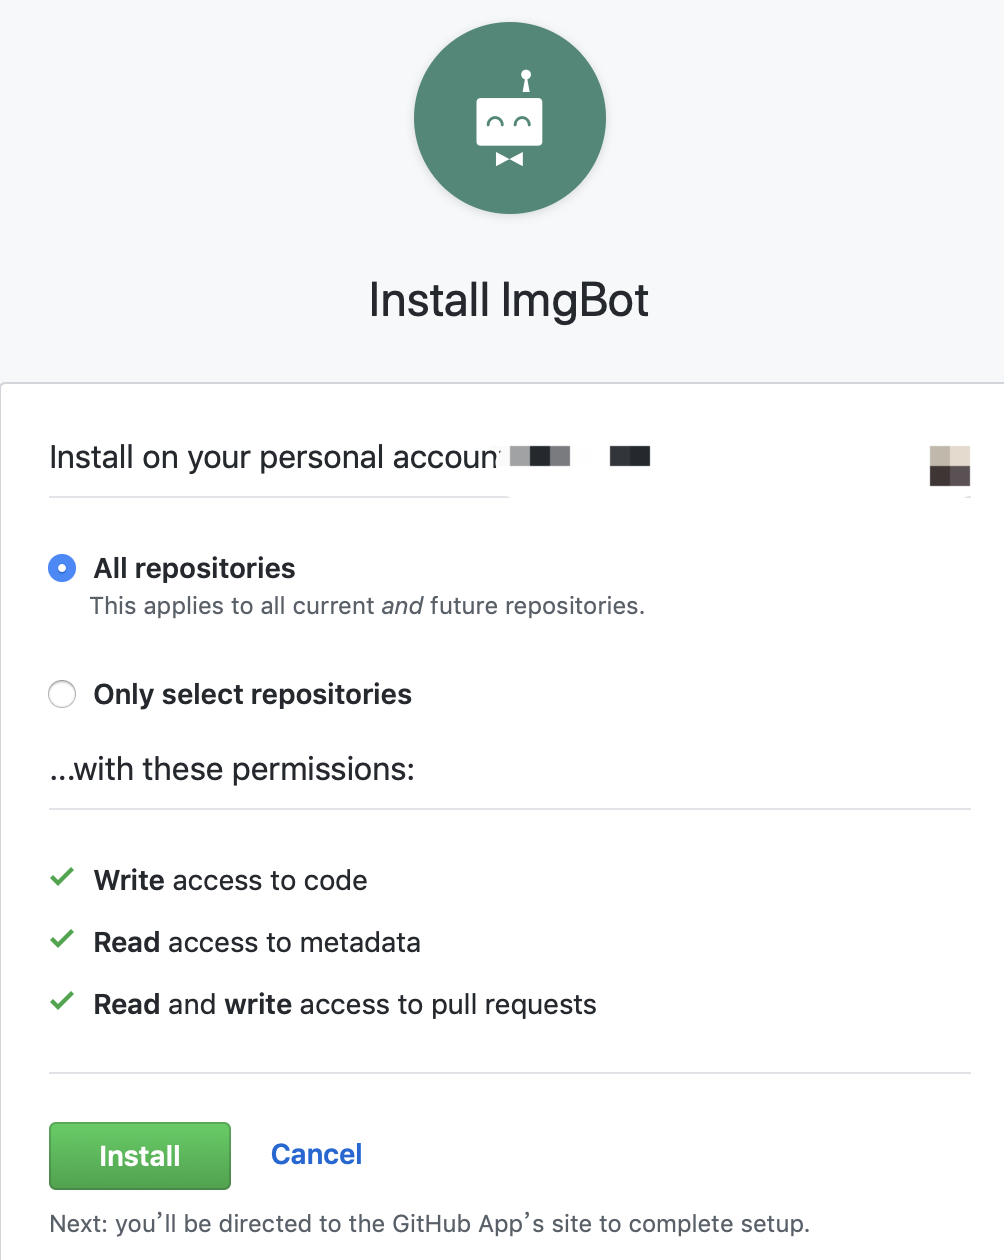Click the with these permissions heading
The image size is (1004, 1260).
[232, 769]
